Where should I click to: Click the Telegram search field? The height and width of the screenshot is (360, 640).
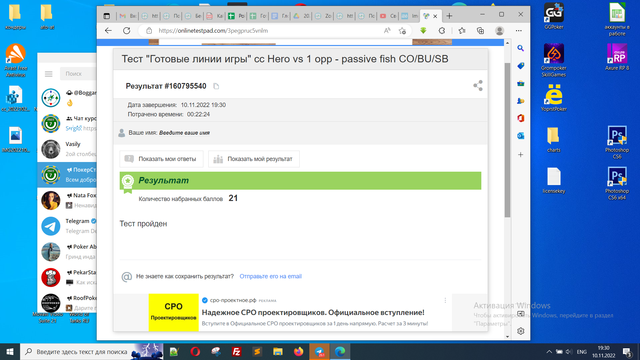tap(78, 74)
